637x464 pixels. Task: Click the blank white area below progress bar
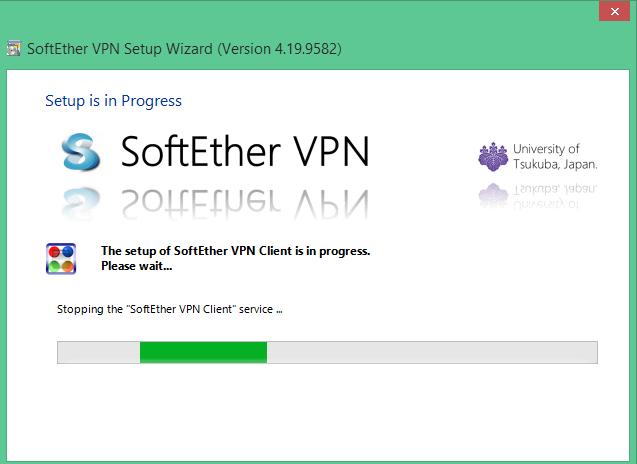point(318,412)
